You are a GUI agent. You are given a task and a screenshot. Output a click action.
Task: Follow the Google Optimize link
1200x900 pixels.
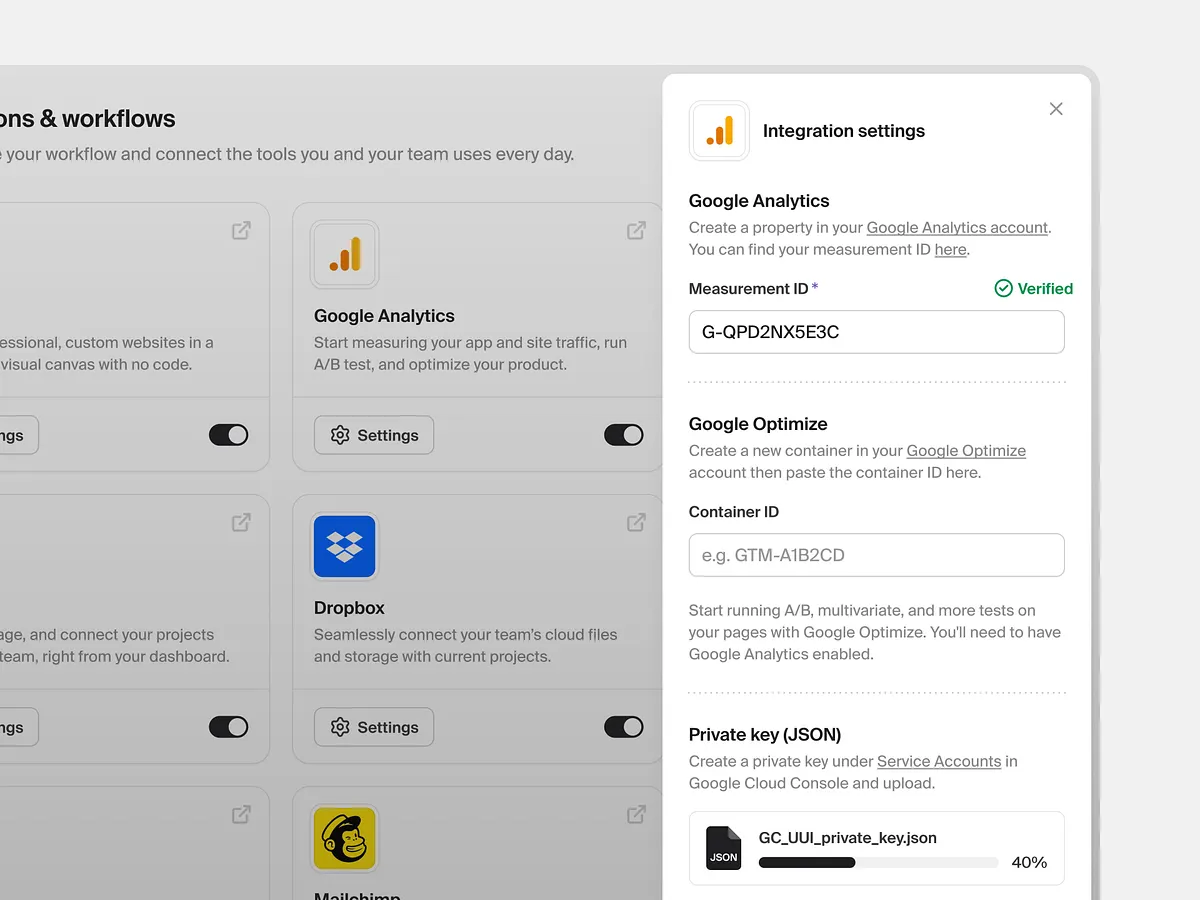pyautogui.click(x=966, y=450)
